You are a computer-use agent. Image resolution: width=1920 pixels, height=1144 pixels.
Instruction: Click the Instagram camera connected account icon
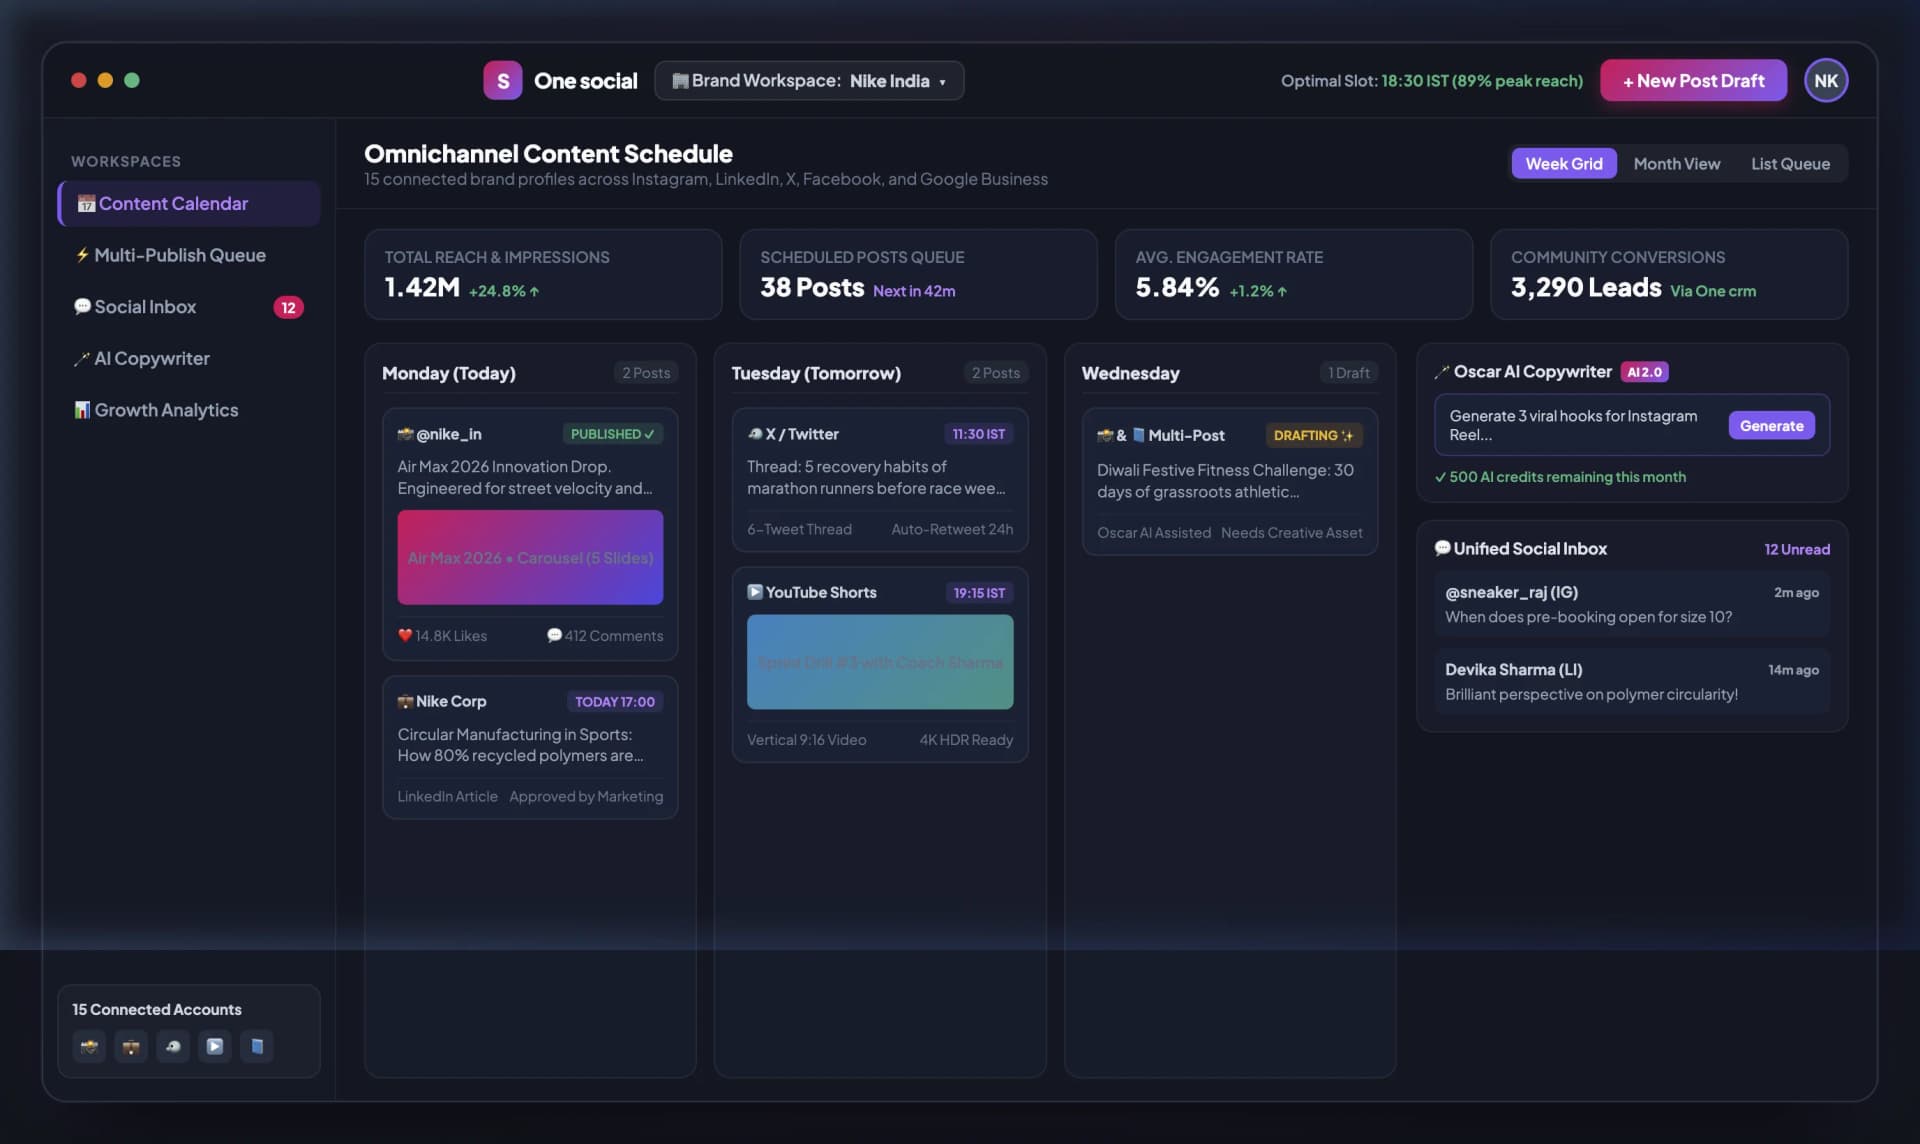pyautogui.click(x=90, y=1046)
